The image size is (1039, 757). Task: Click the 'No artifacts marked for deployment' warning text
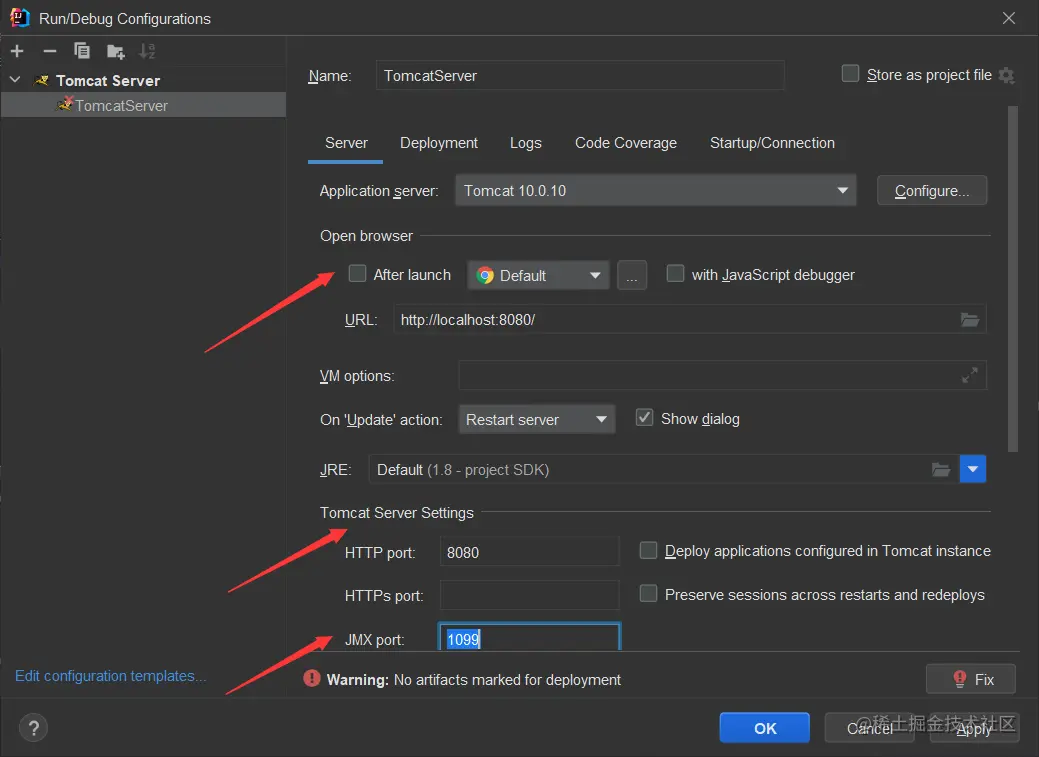507,679
